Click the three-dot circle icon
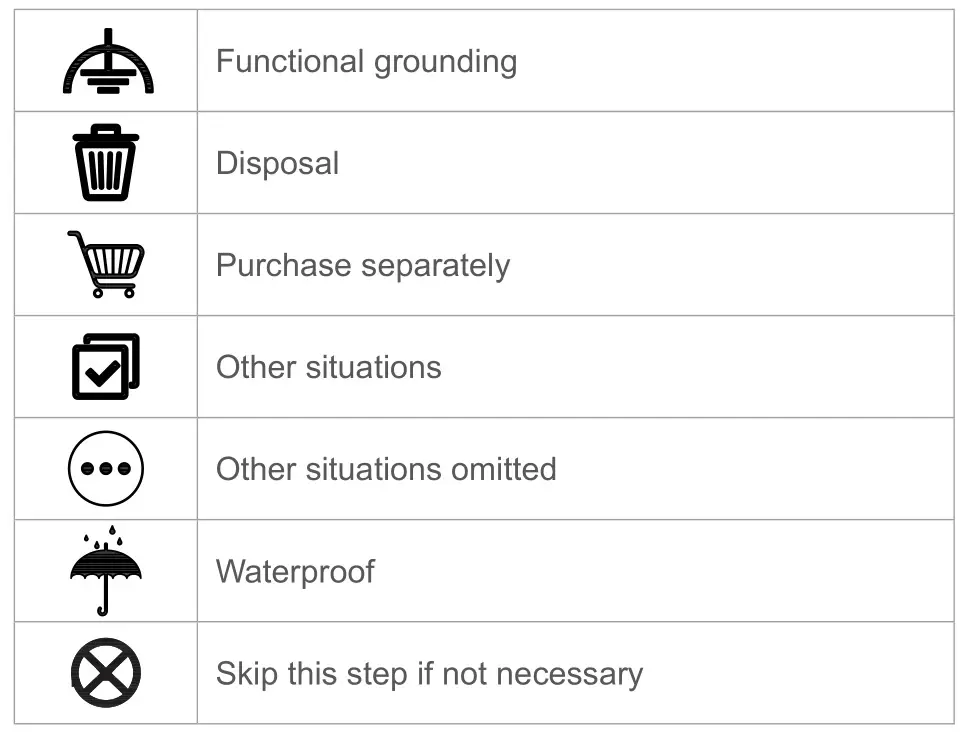 (106, 468)
